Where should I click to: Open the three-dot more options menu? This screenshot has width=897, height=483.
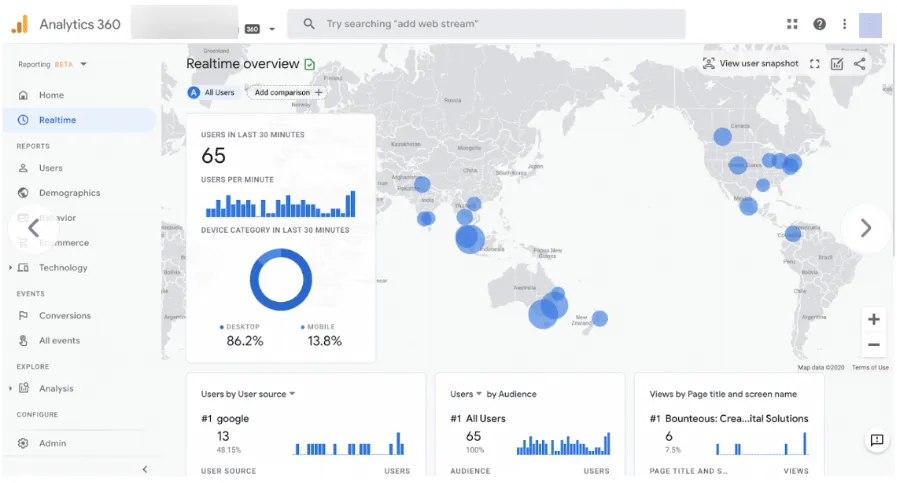pos(845,24)
